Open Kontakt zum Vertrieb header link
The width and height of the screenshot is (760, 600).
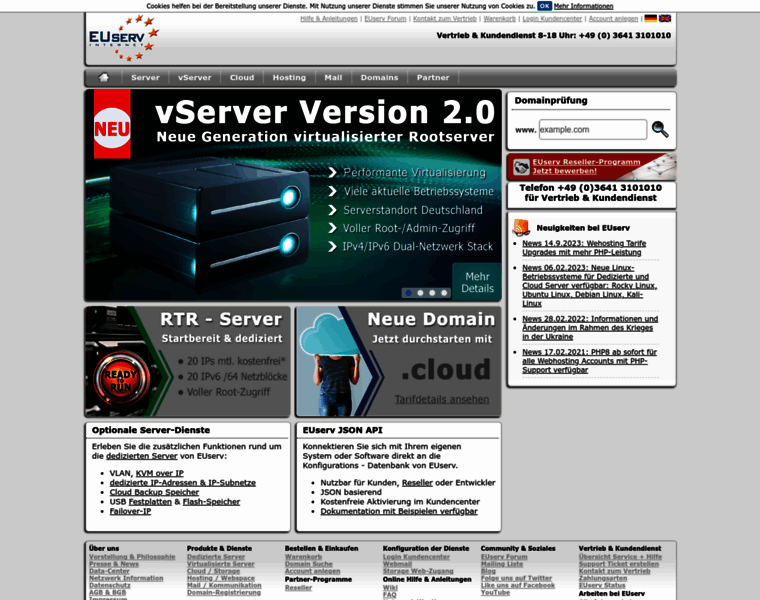[445, 19]
